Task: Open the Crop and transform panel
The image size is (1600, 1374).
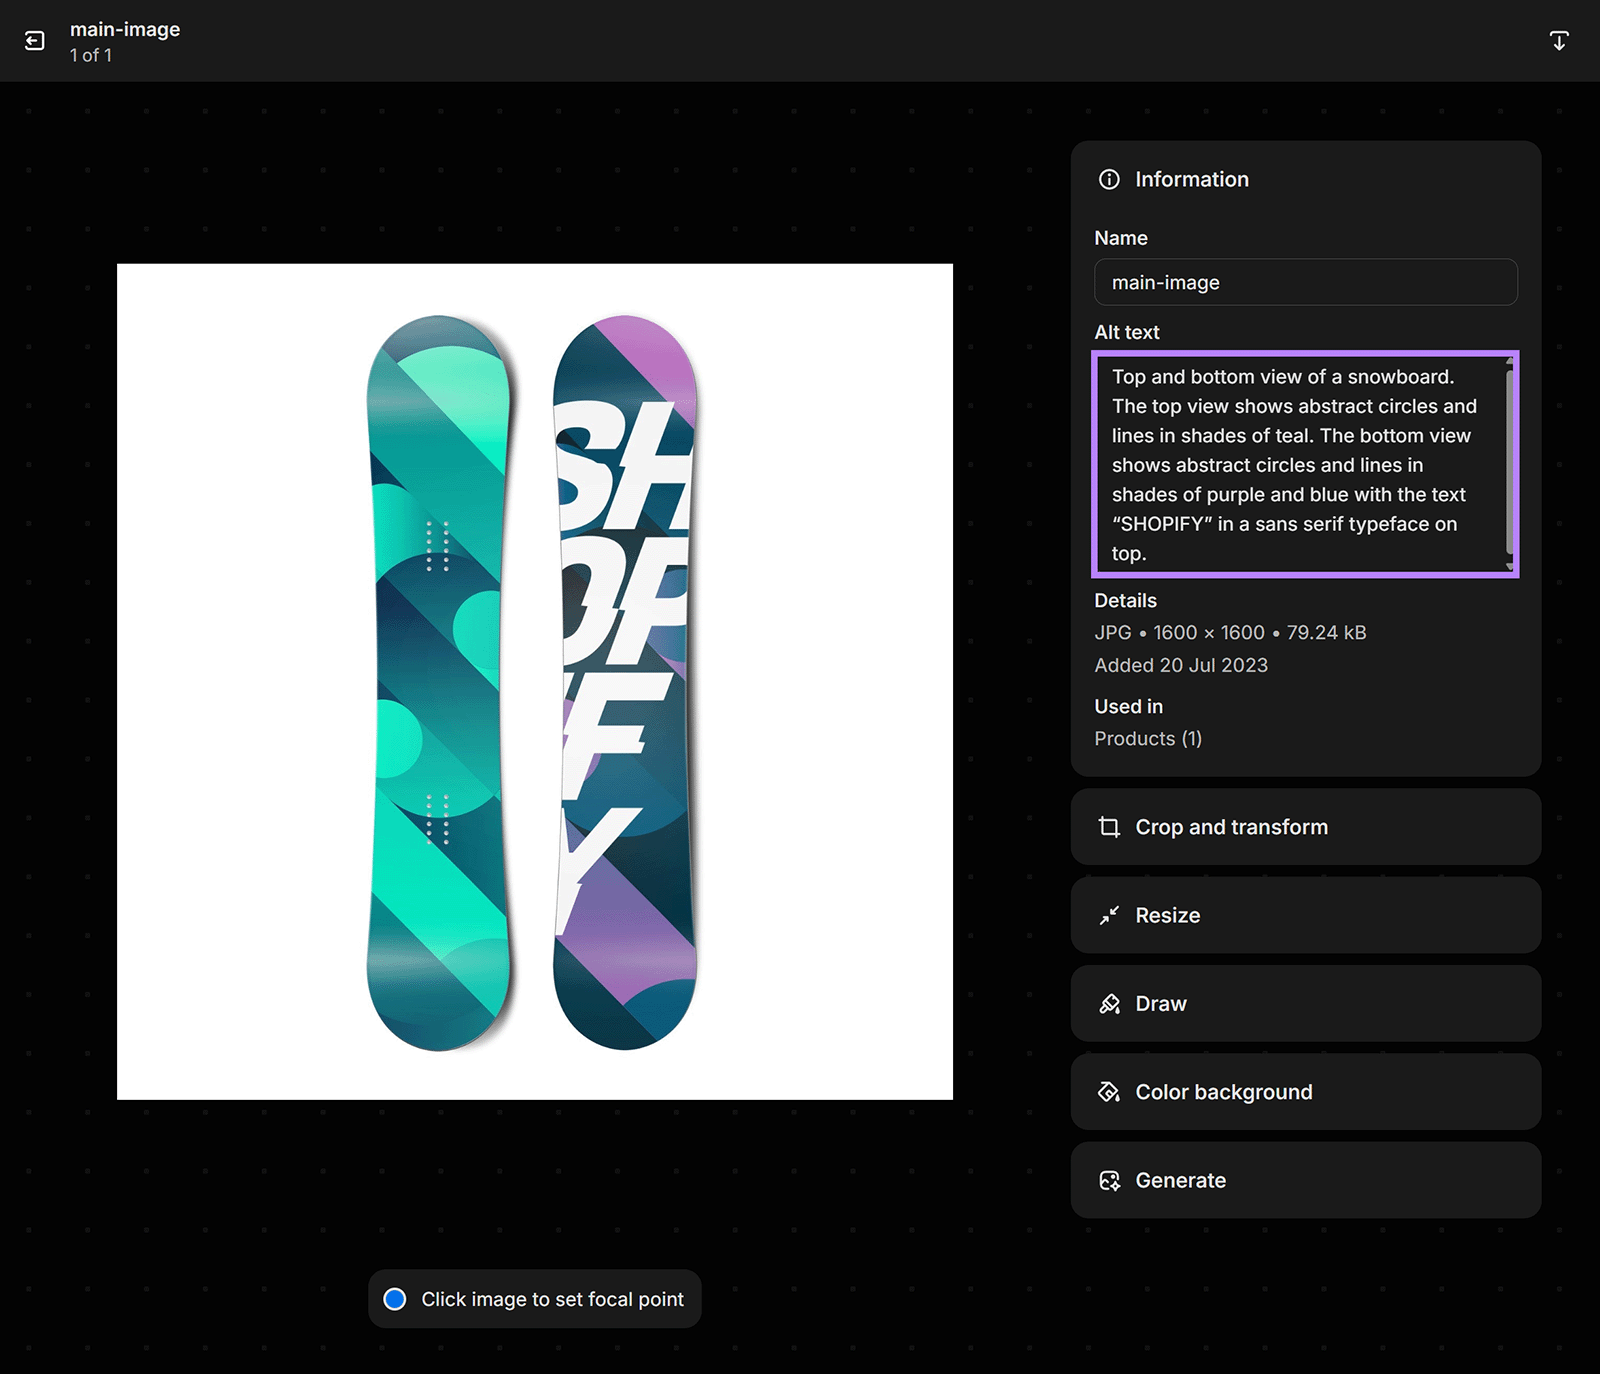Action: 1305,827
